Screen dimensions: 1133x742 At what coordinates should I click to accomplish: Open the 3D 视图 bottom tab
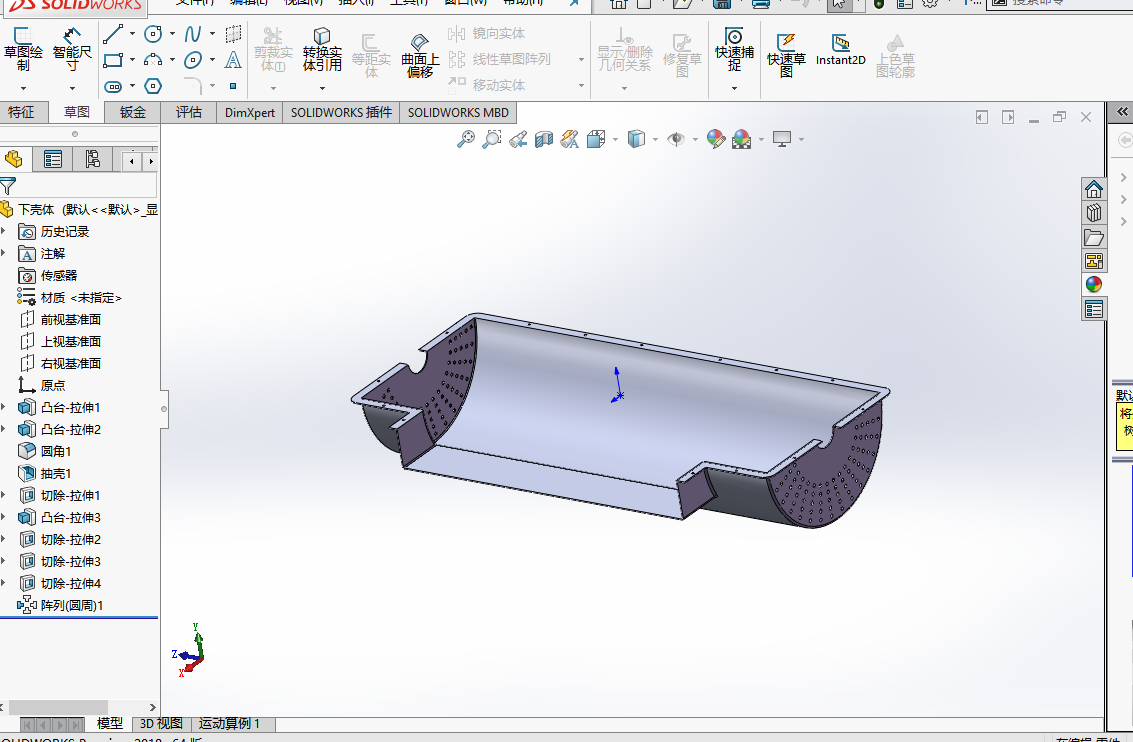[160, 723]
